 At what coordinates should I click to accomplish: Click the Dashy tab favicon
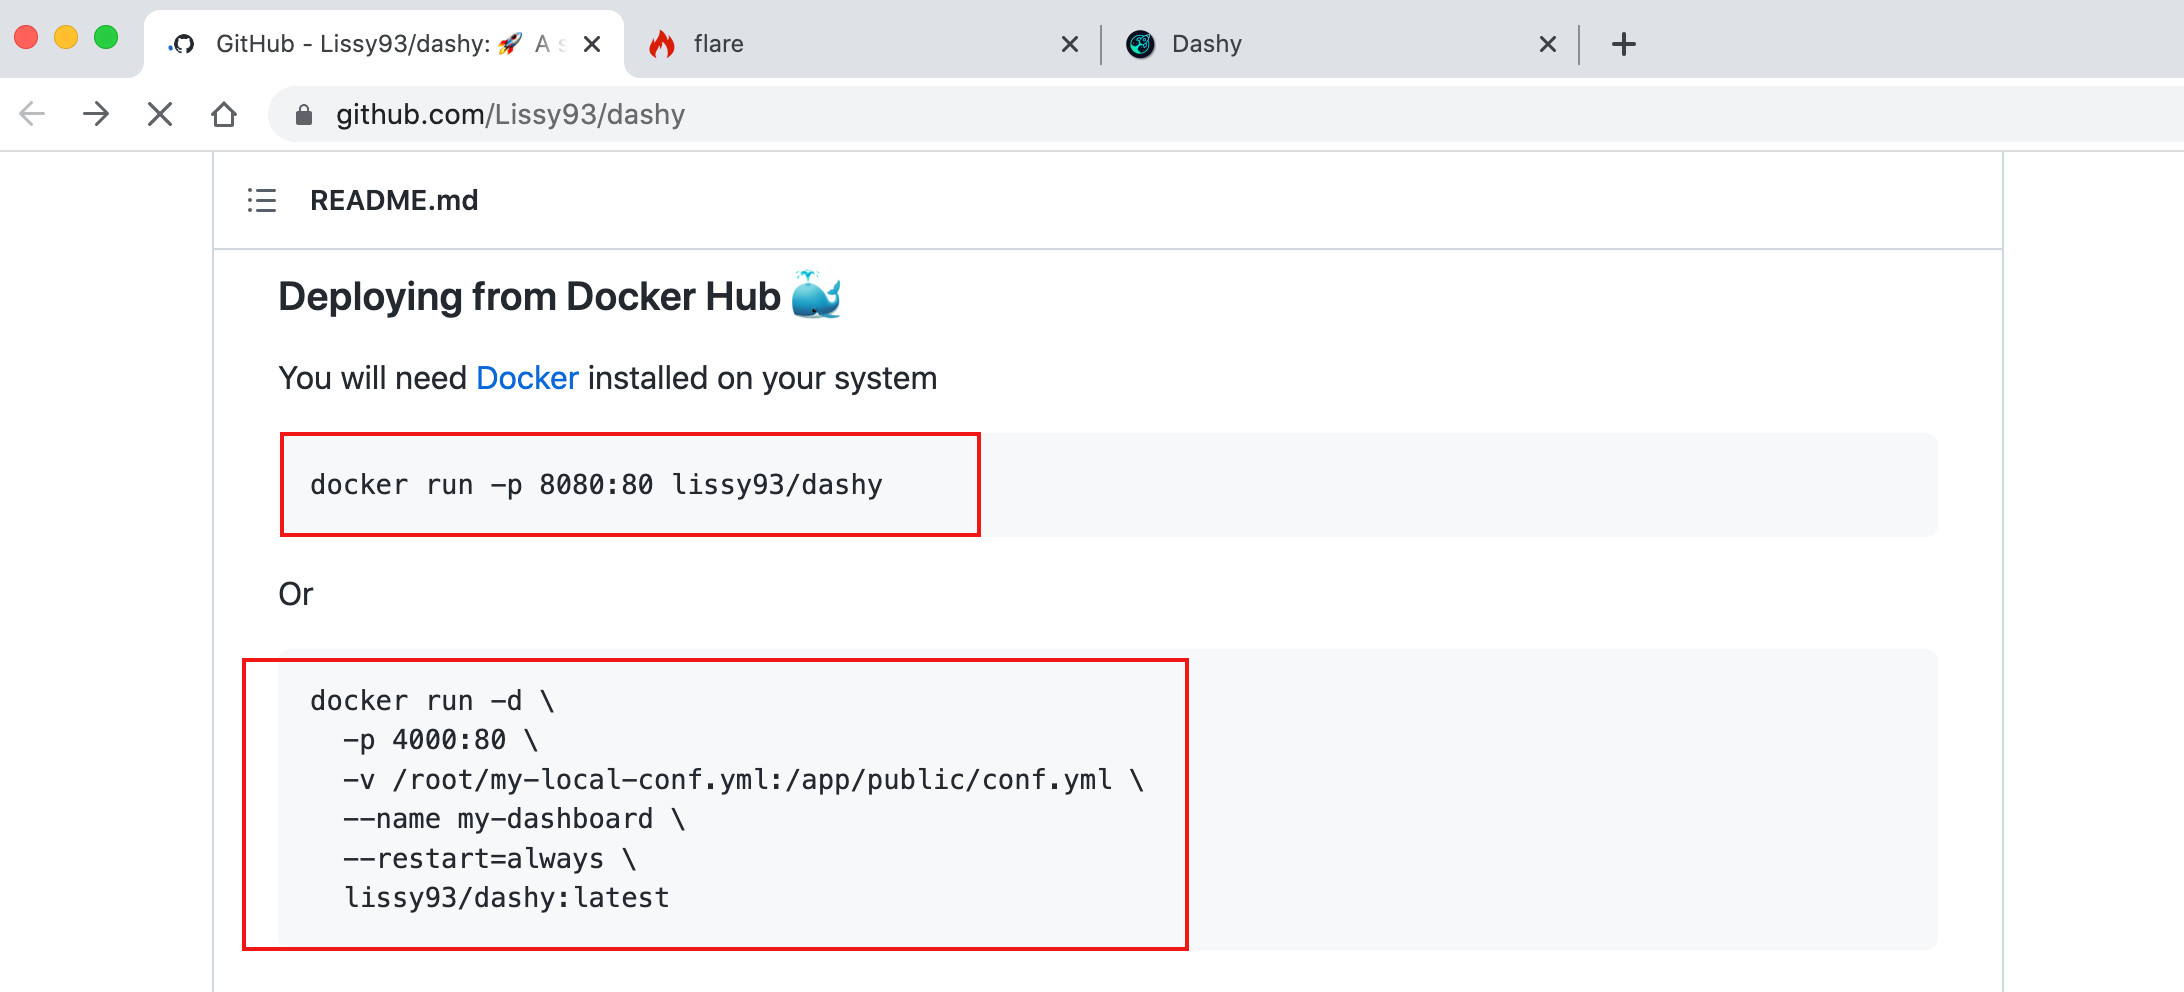point(1140,44)
